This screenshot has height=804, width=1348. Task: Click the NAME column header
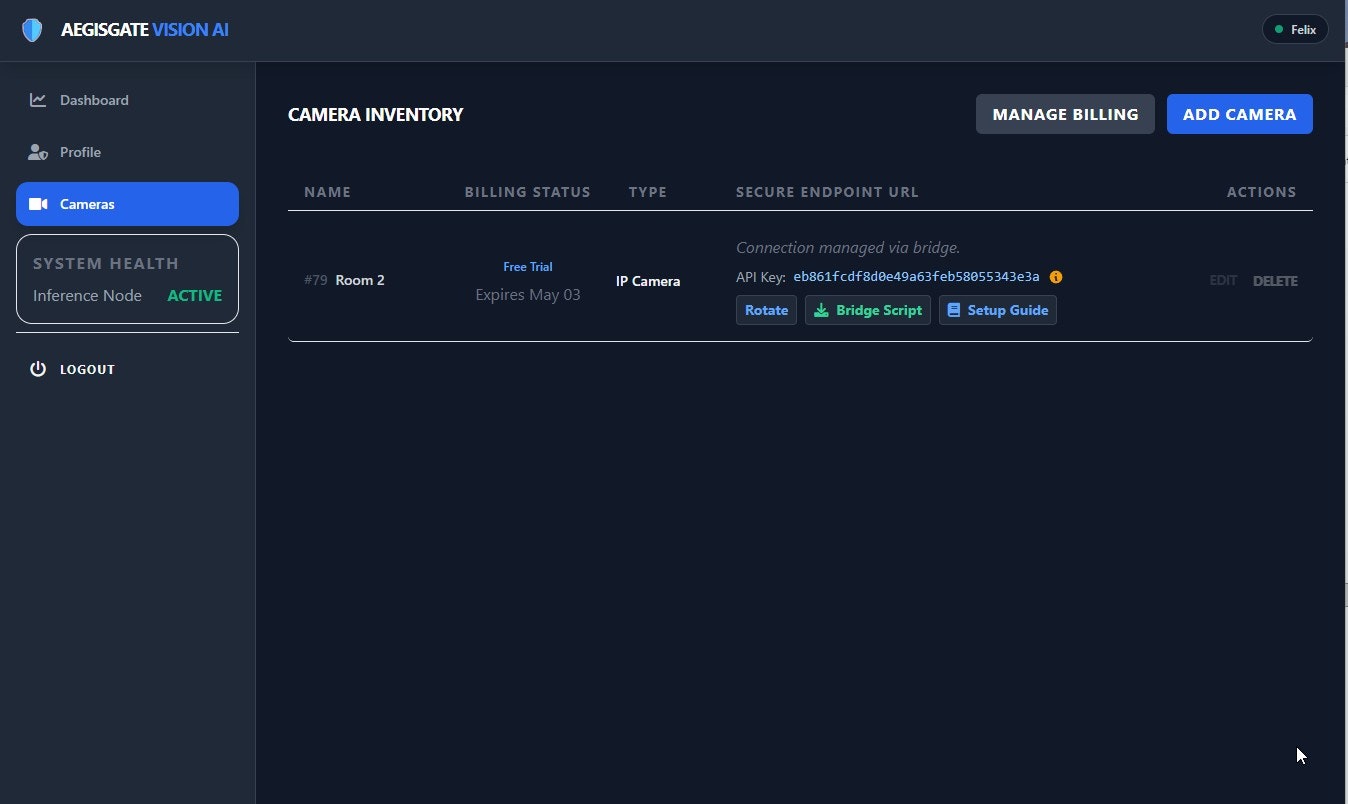(328, 192)
